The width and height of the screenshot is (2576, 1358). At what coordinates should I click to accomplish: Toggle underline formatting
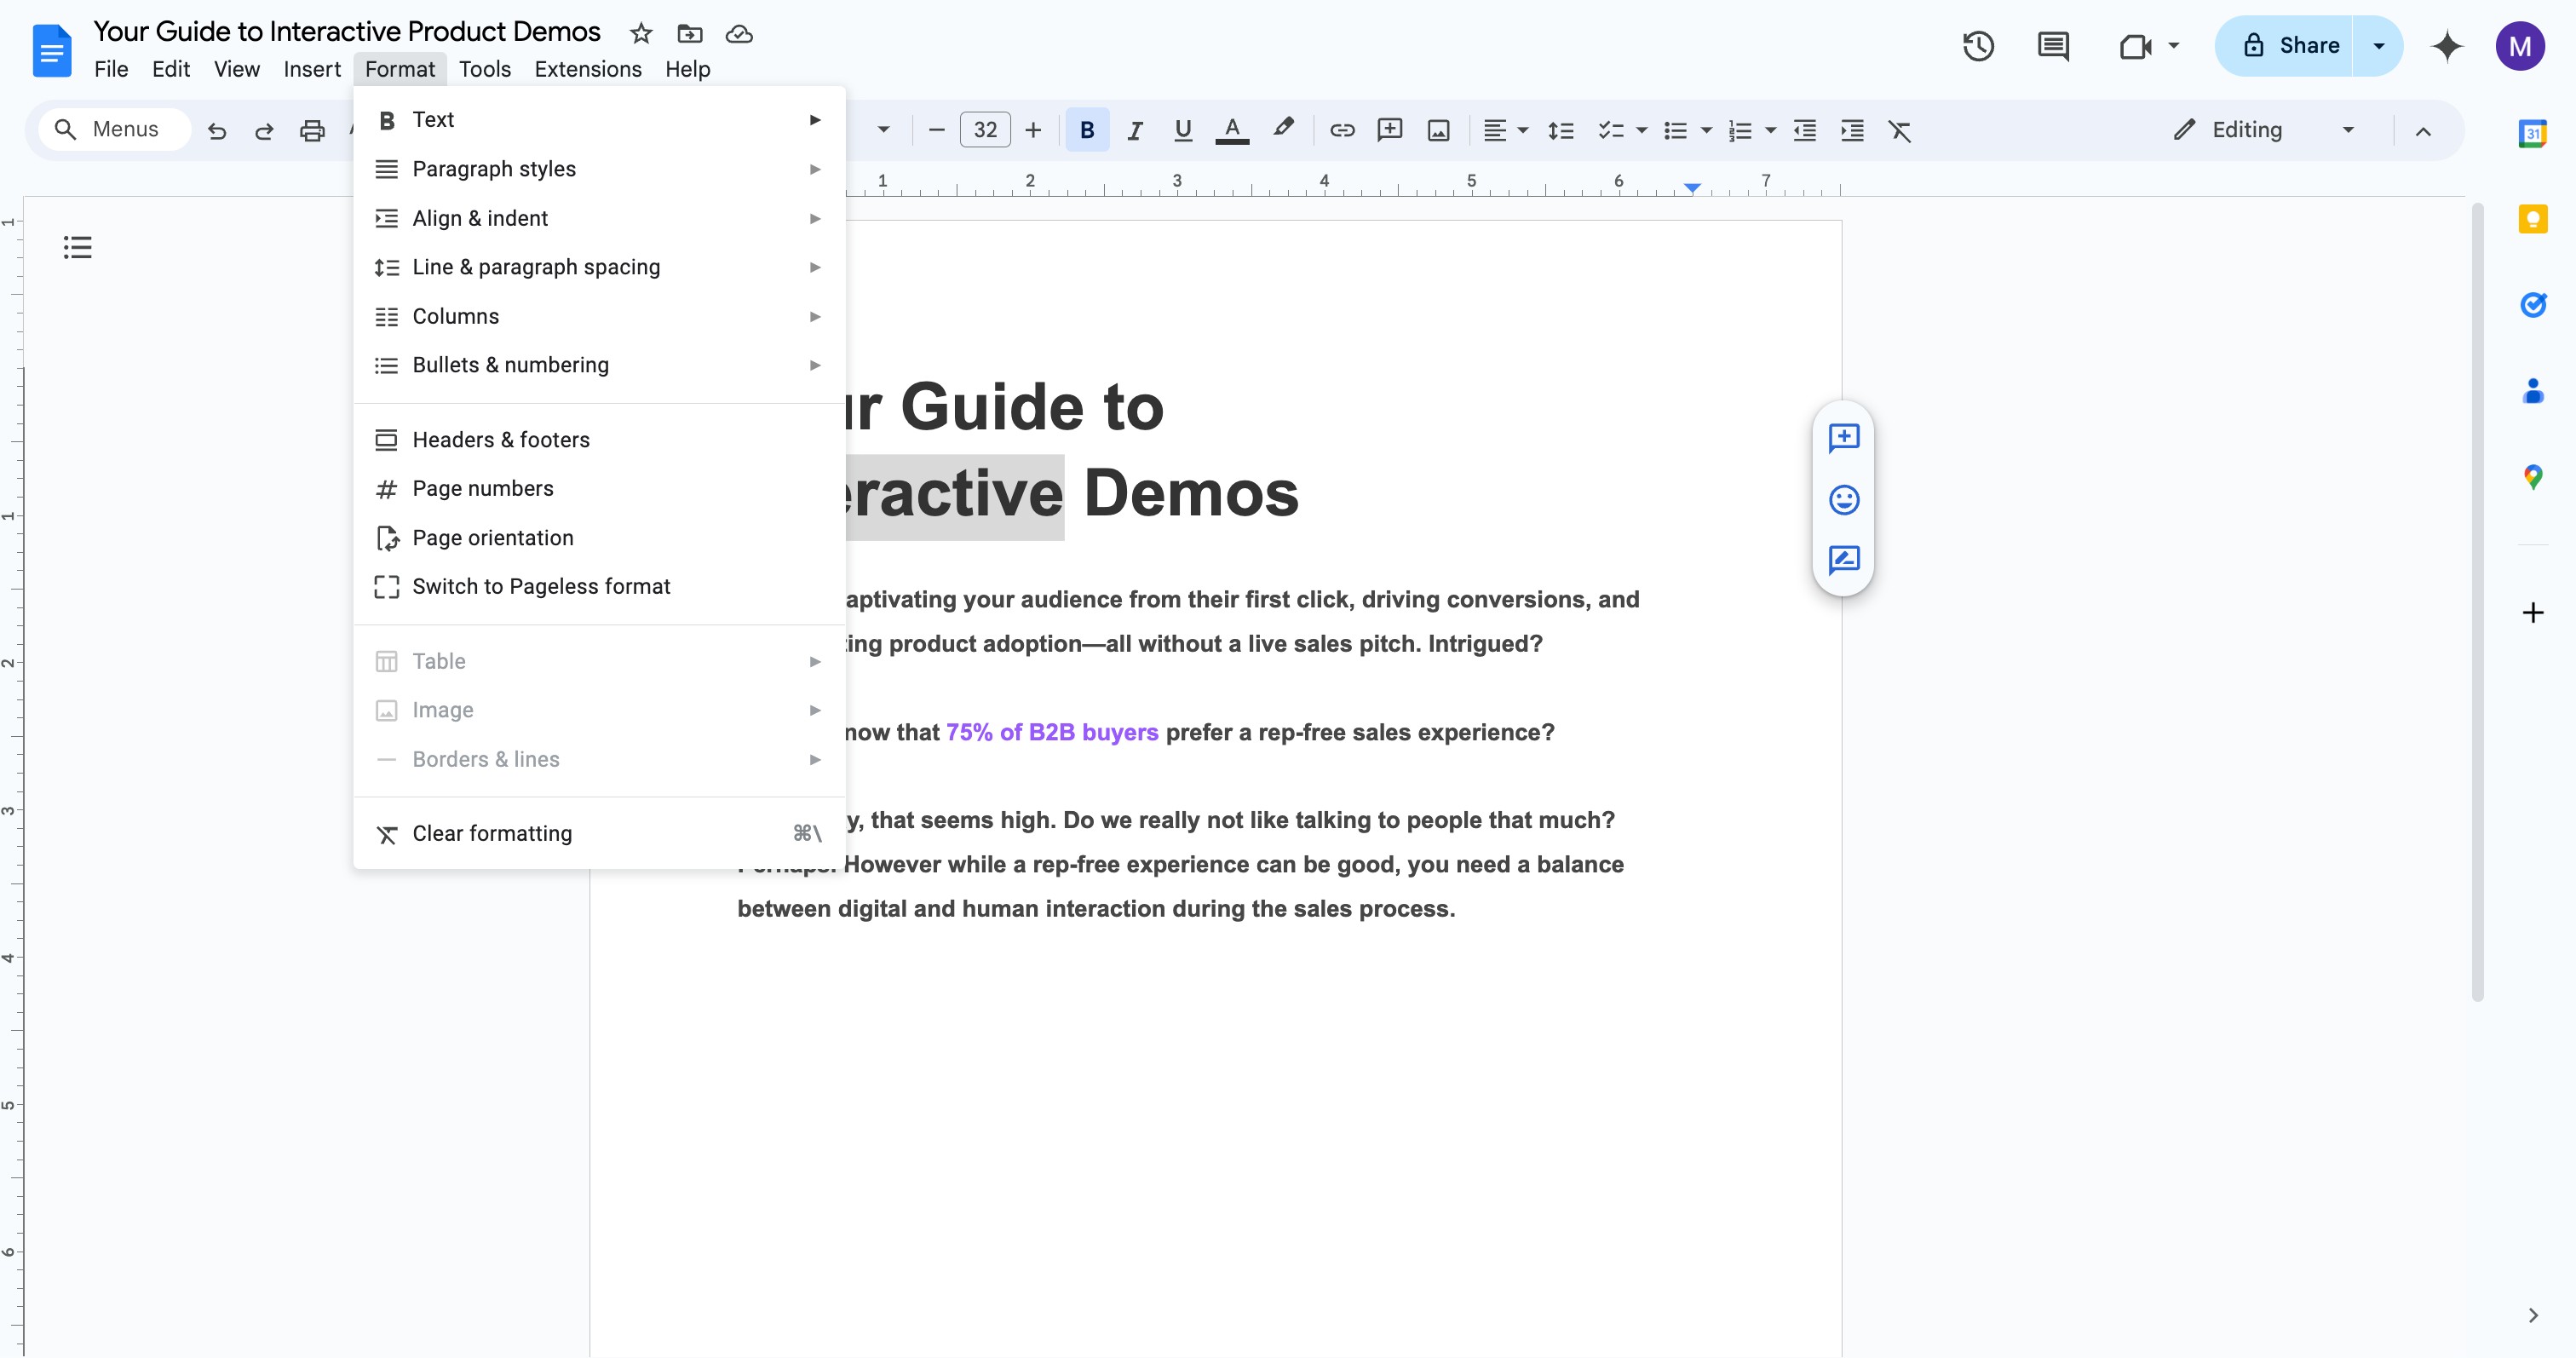1183,130
